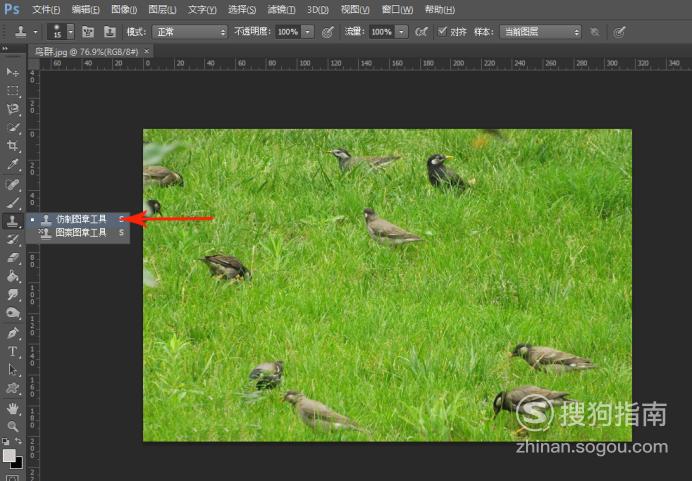Open the 3D(D) menu
Image resolution: width=692 pixels, height=481 pixels.
click(318, 9)
